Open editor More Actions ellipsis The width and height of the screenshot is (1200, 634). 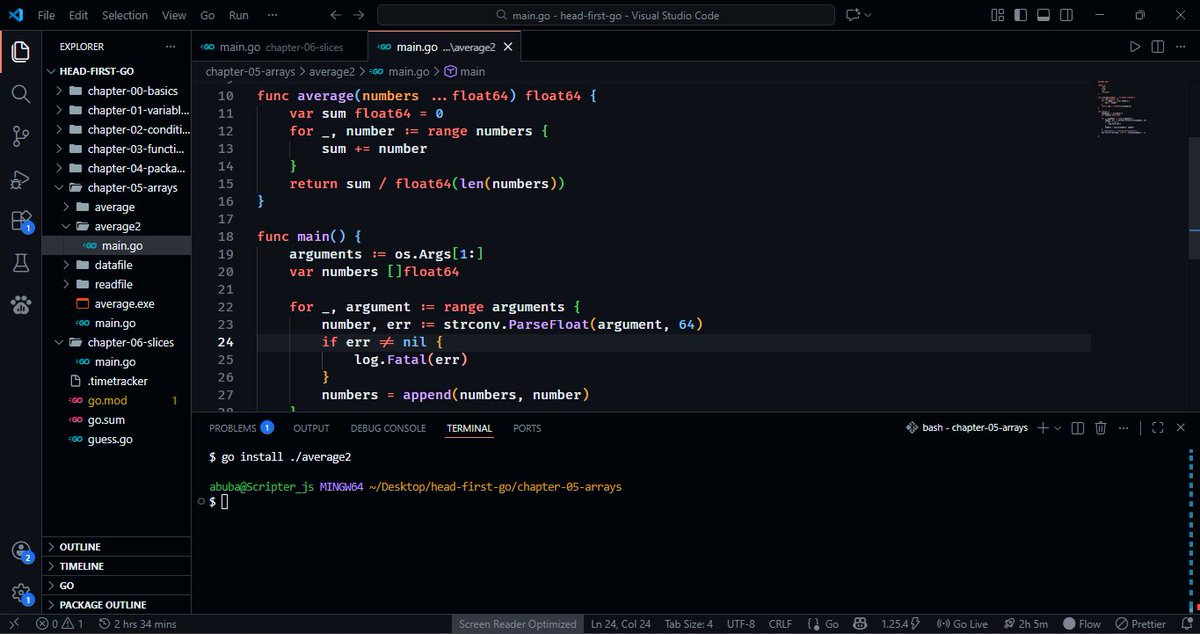[1181, 47]
